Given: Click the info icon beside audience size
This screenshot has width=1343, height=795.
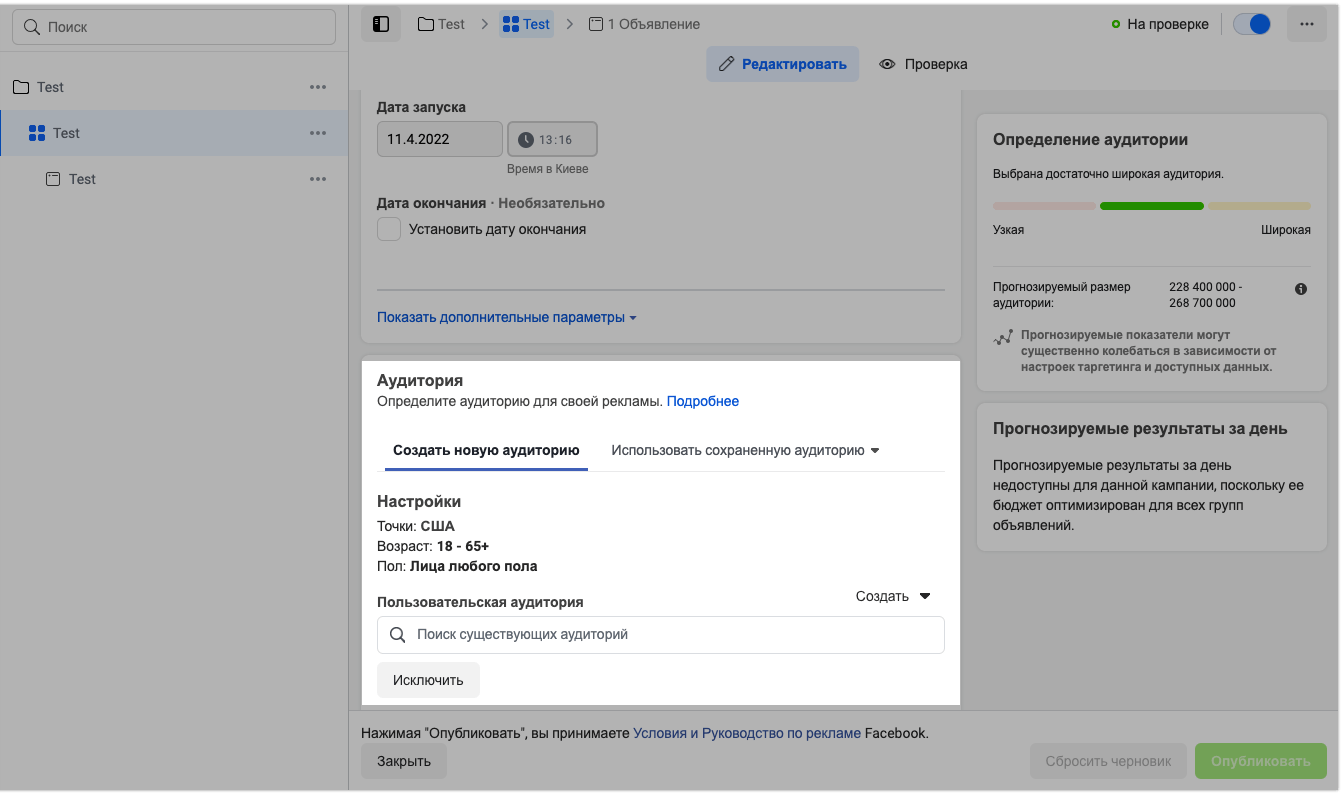Looking at the screenshot, I should (x=1301, y=289).
